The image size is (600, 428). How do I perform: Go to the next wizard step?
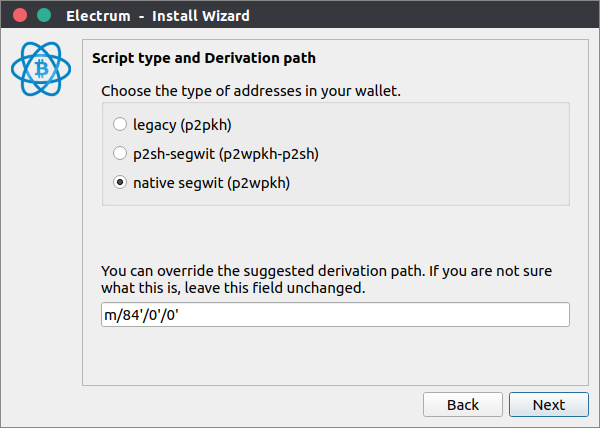point(549,405)
